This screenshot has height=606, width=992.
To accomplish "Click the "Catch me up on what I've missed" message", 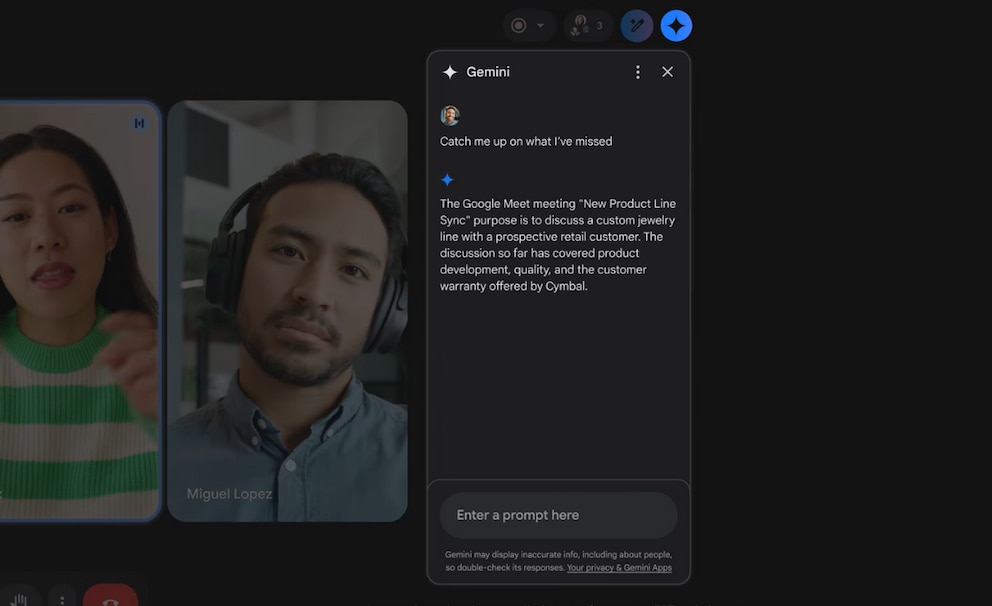I will (526, 142).
